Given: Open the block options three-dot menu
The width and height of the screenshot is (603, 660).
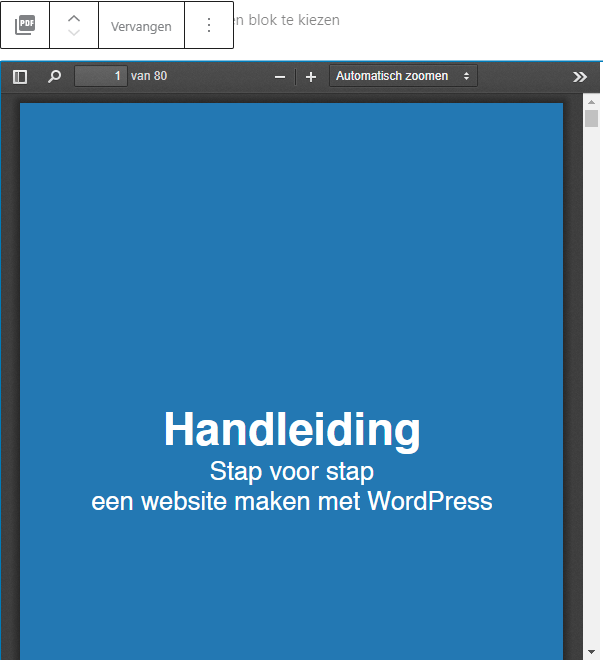Looking at the screenshot, I should click(209, 25).
